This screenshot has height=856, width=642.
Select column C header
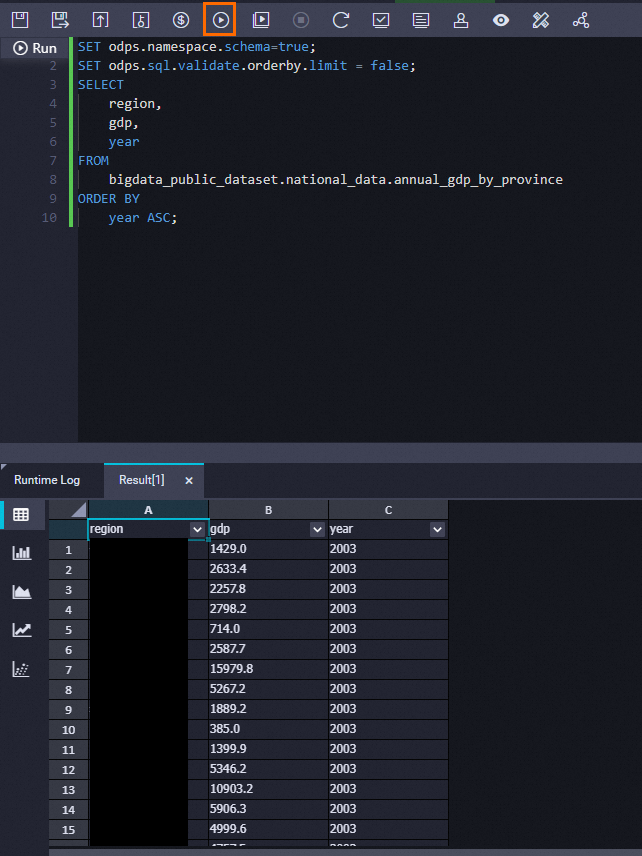388,510
